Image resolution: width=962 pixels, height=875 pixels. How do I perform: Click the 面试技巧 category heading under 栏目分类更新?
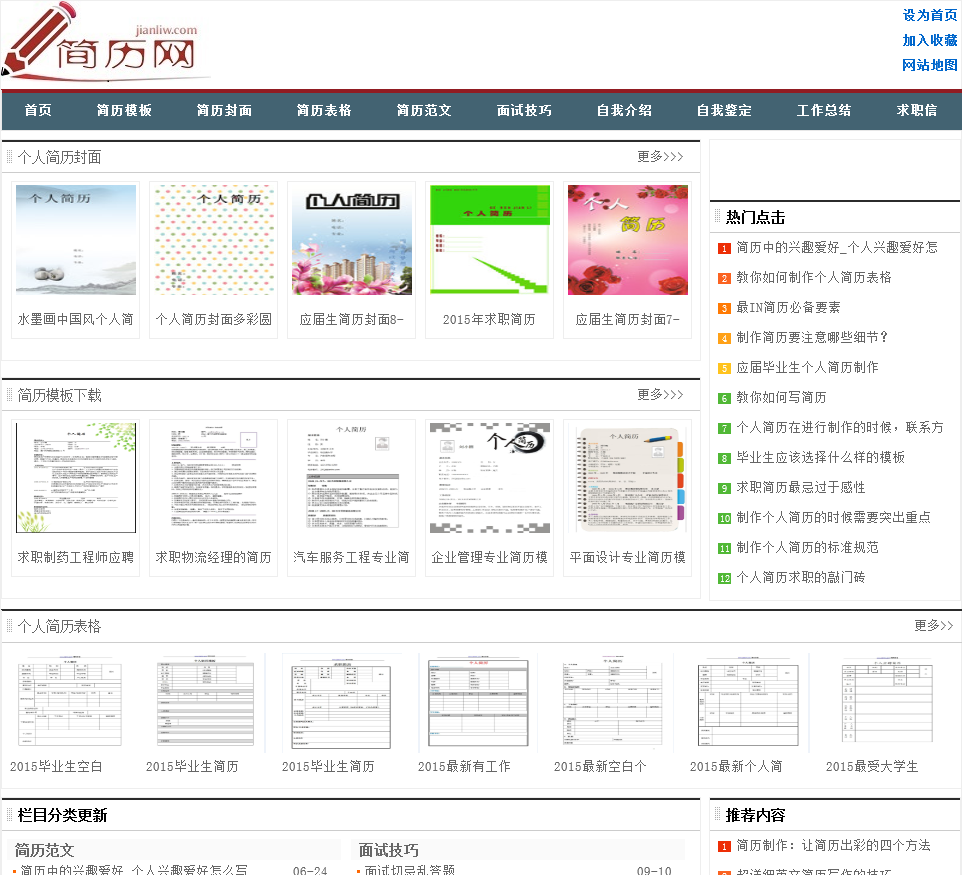(x=388, y=850)
